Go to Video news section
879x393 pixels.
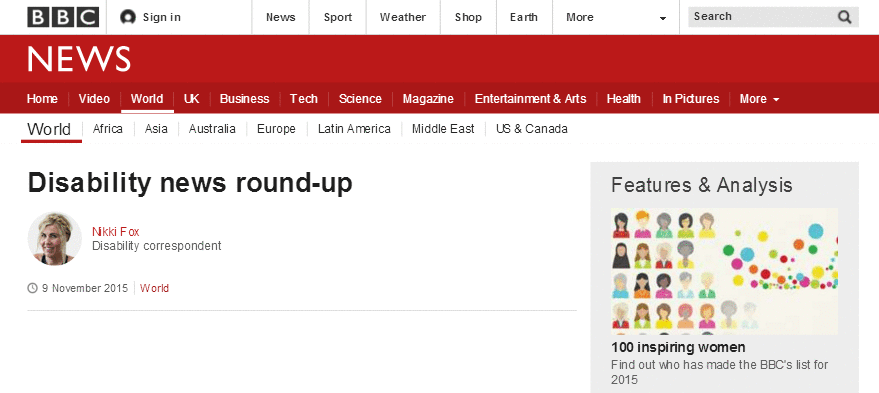(94, 99)
